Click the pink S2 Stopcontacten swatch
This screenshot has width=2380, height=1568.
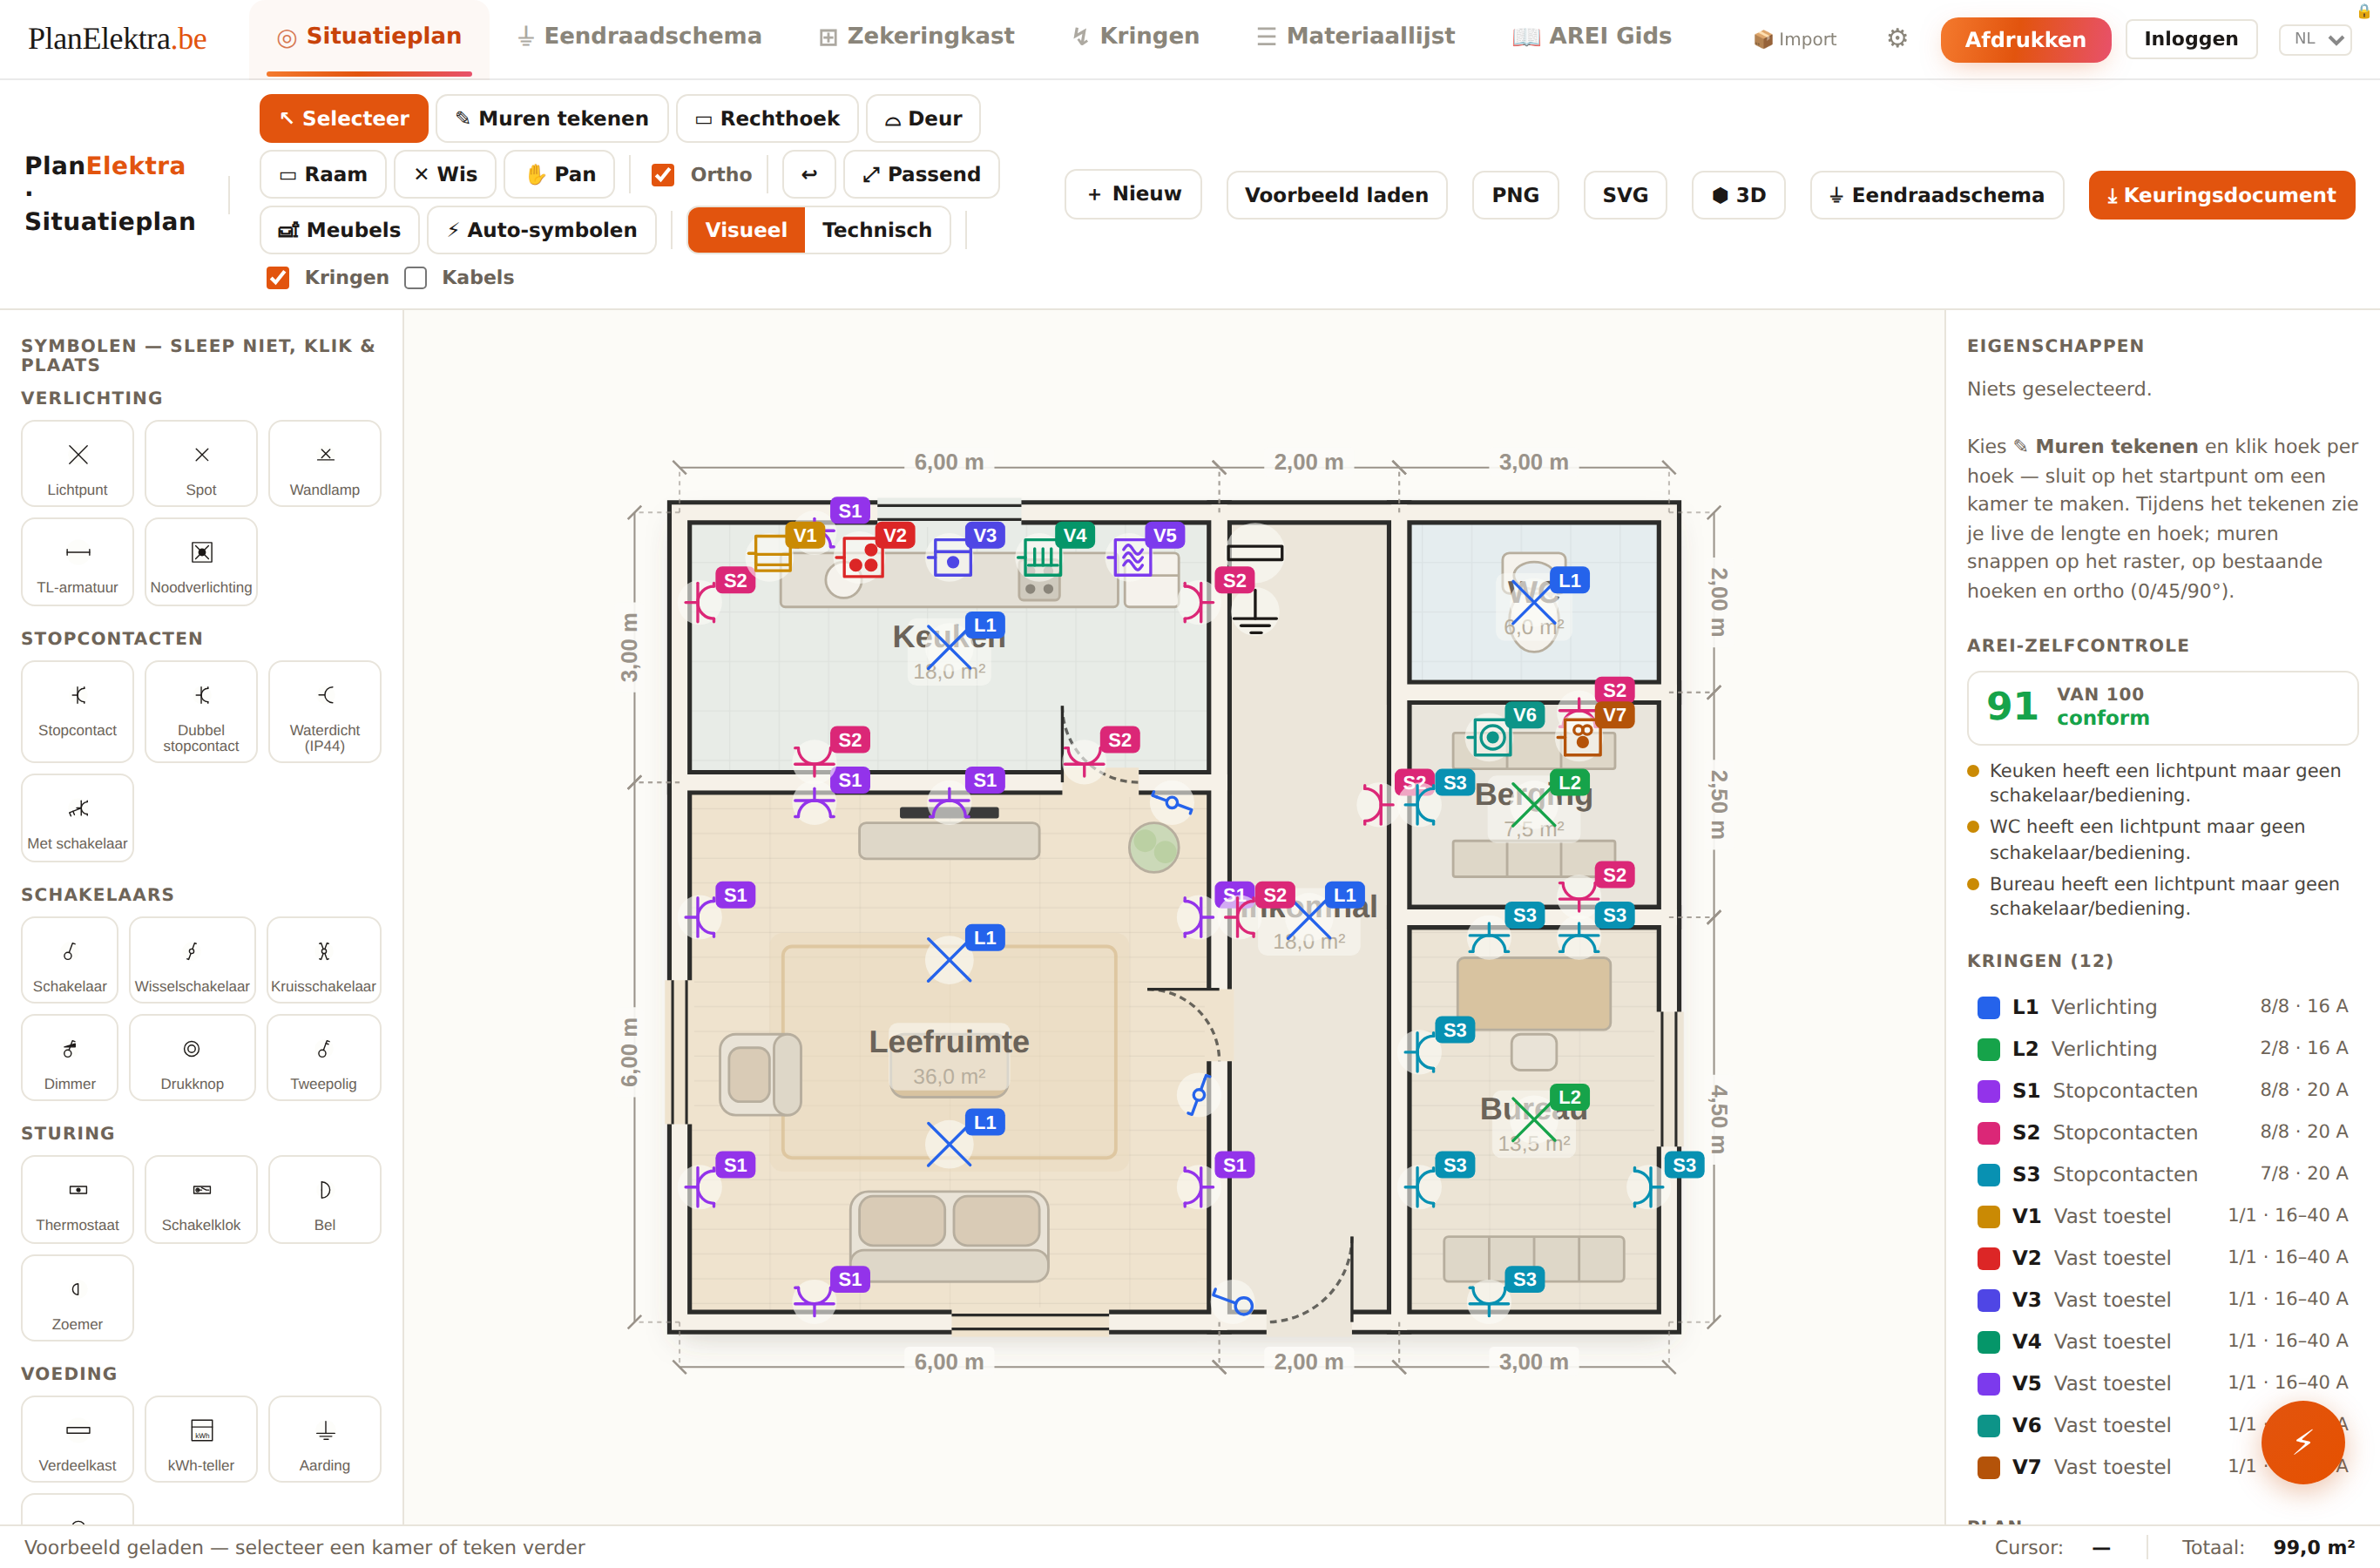(1988, 1133)
